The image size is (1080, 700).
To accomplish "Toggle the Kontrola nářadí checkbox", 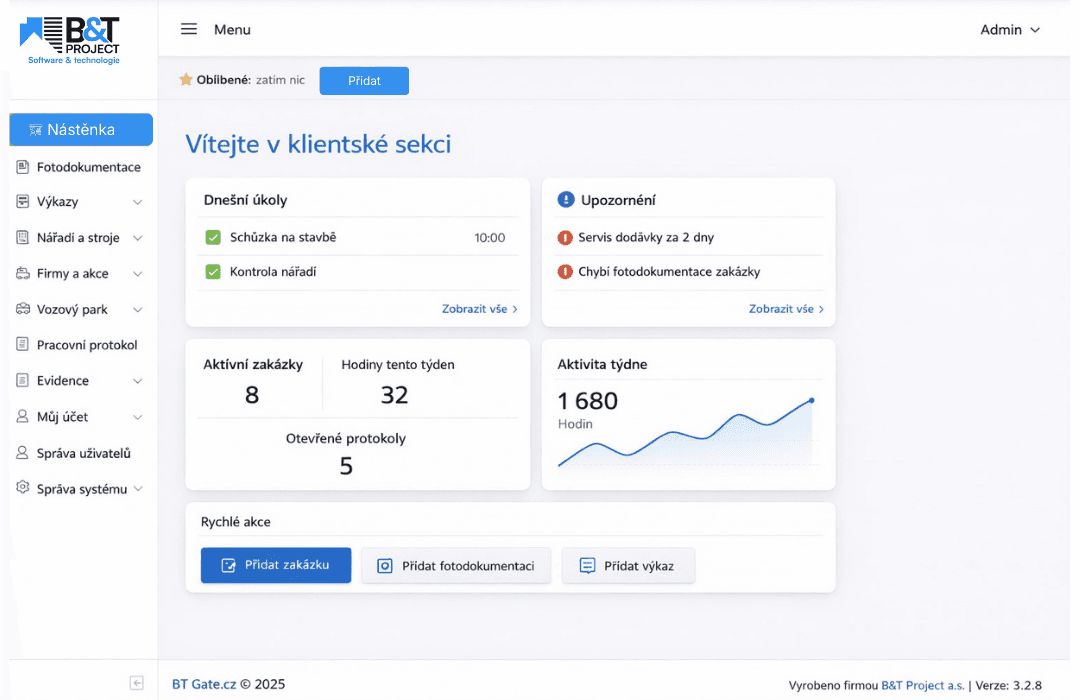I will 213,270.
